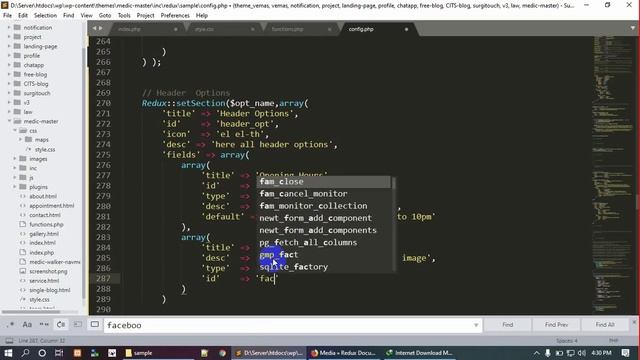Viewport: 640px width, 360px height.
Task: Open the Preferences menu
Action: pyautogui.click(x=175, y=16)
